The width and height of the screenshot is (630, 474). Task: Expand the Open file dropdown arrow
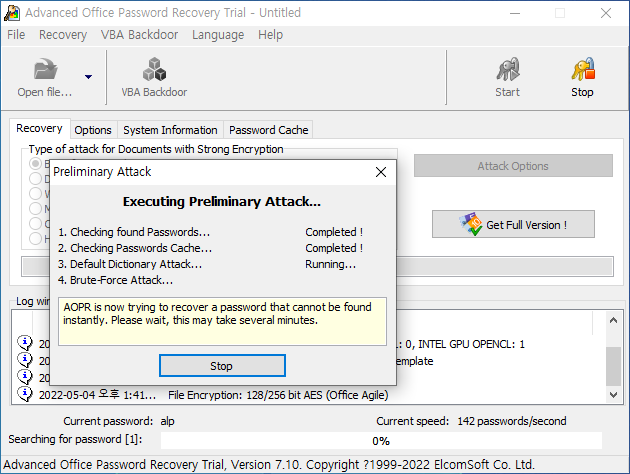click(x=88, y=77)
